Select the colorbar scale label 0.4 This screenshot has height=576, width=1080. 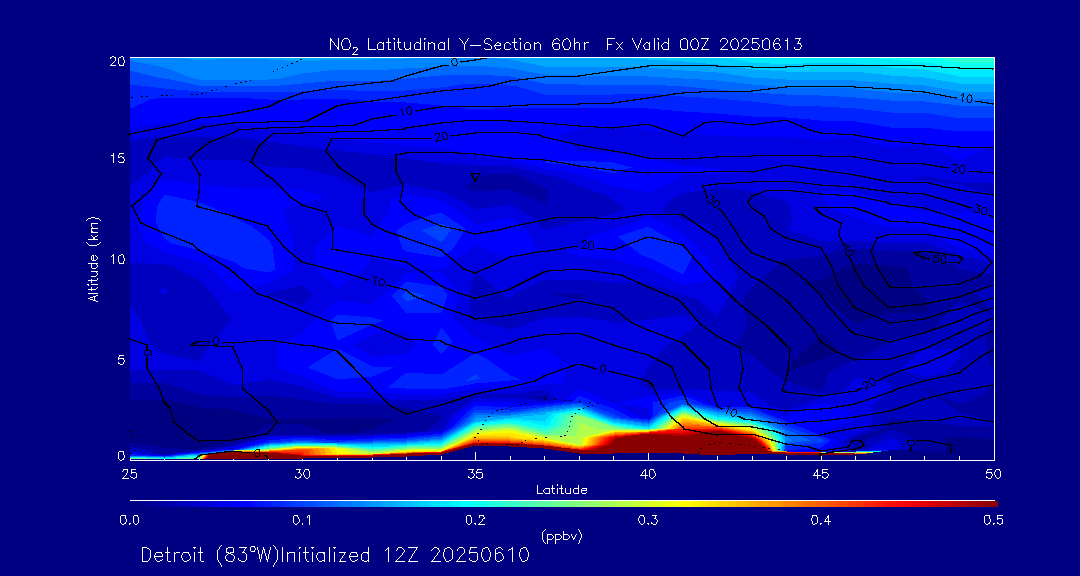pos(820,521)
